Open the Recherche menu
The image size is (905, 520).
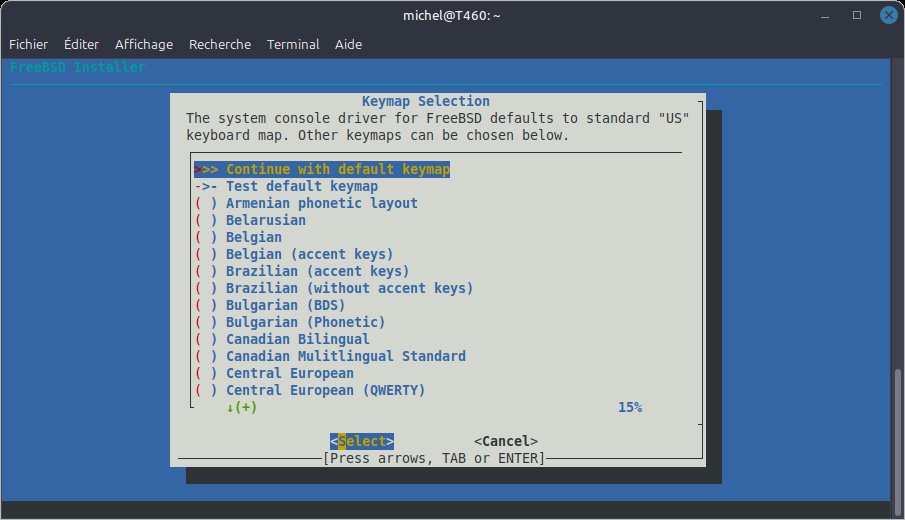click(x=220, y=44)
